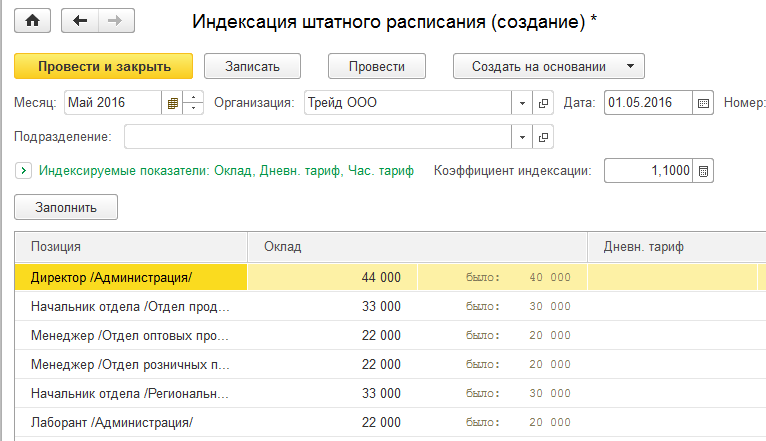
Task: Click Провести и закрыть
Action: pyautogui.click(x=103, y=66)
